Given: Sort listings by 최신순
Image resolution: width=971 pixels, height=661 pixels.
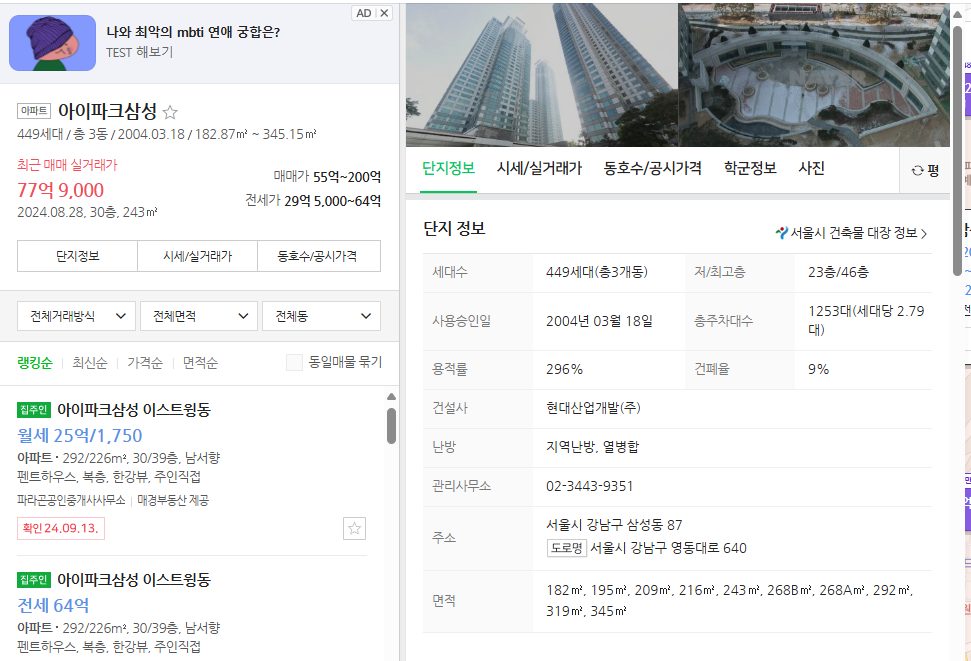Looking at the screenshot, I should pos(90,363).
